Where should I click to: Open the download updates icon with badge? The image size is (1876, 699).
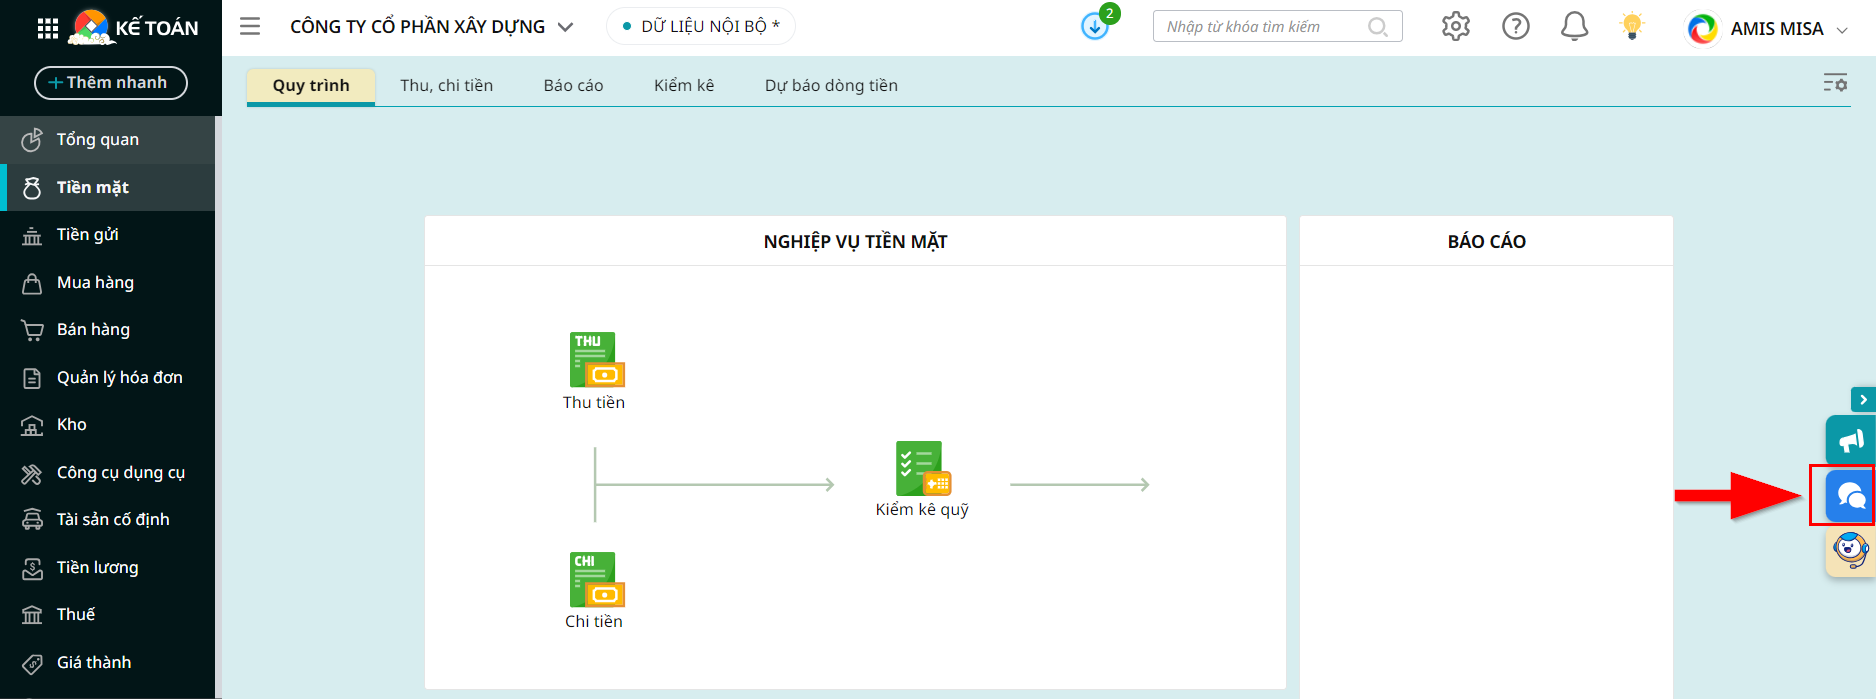coord(1095,27)
